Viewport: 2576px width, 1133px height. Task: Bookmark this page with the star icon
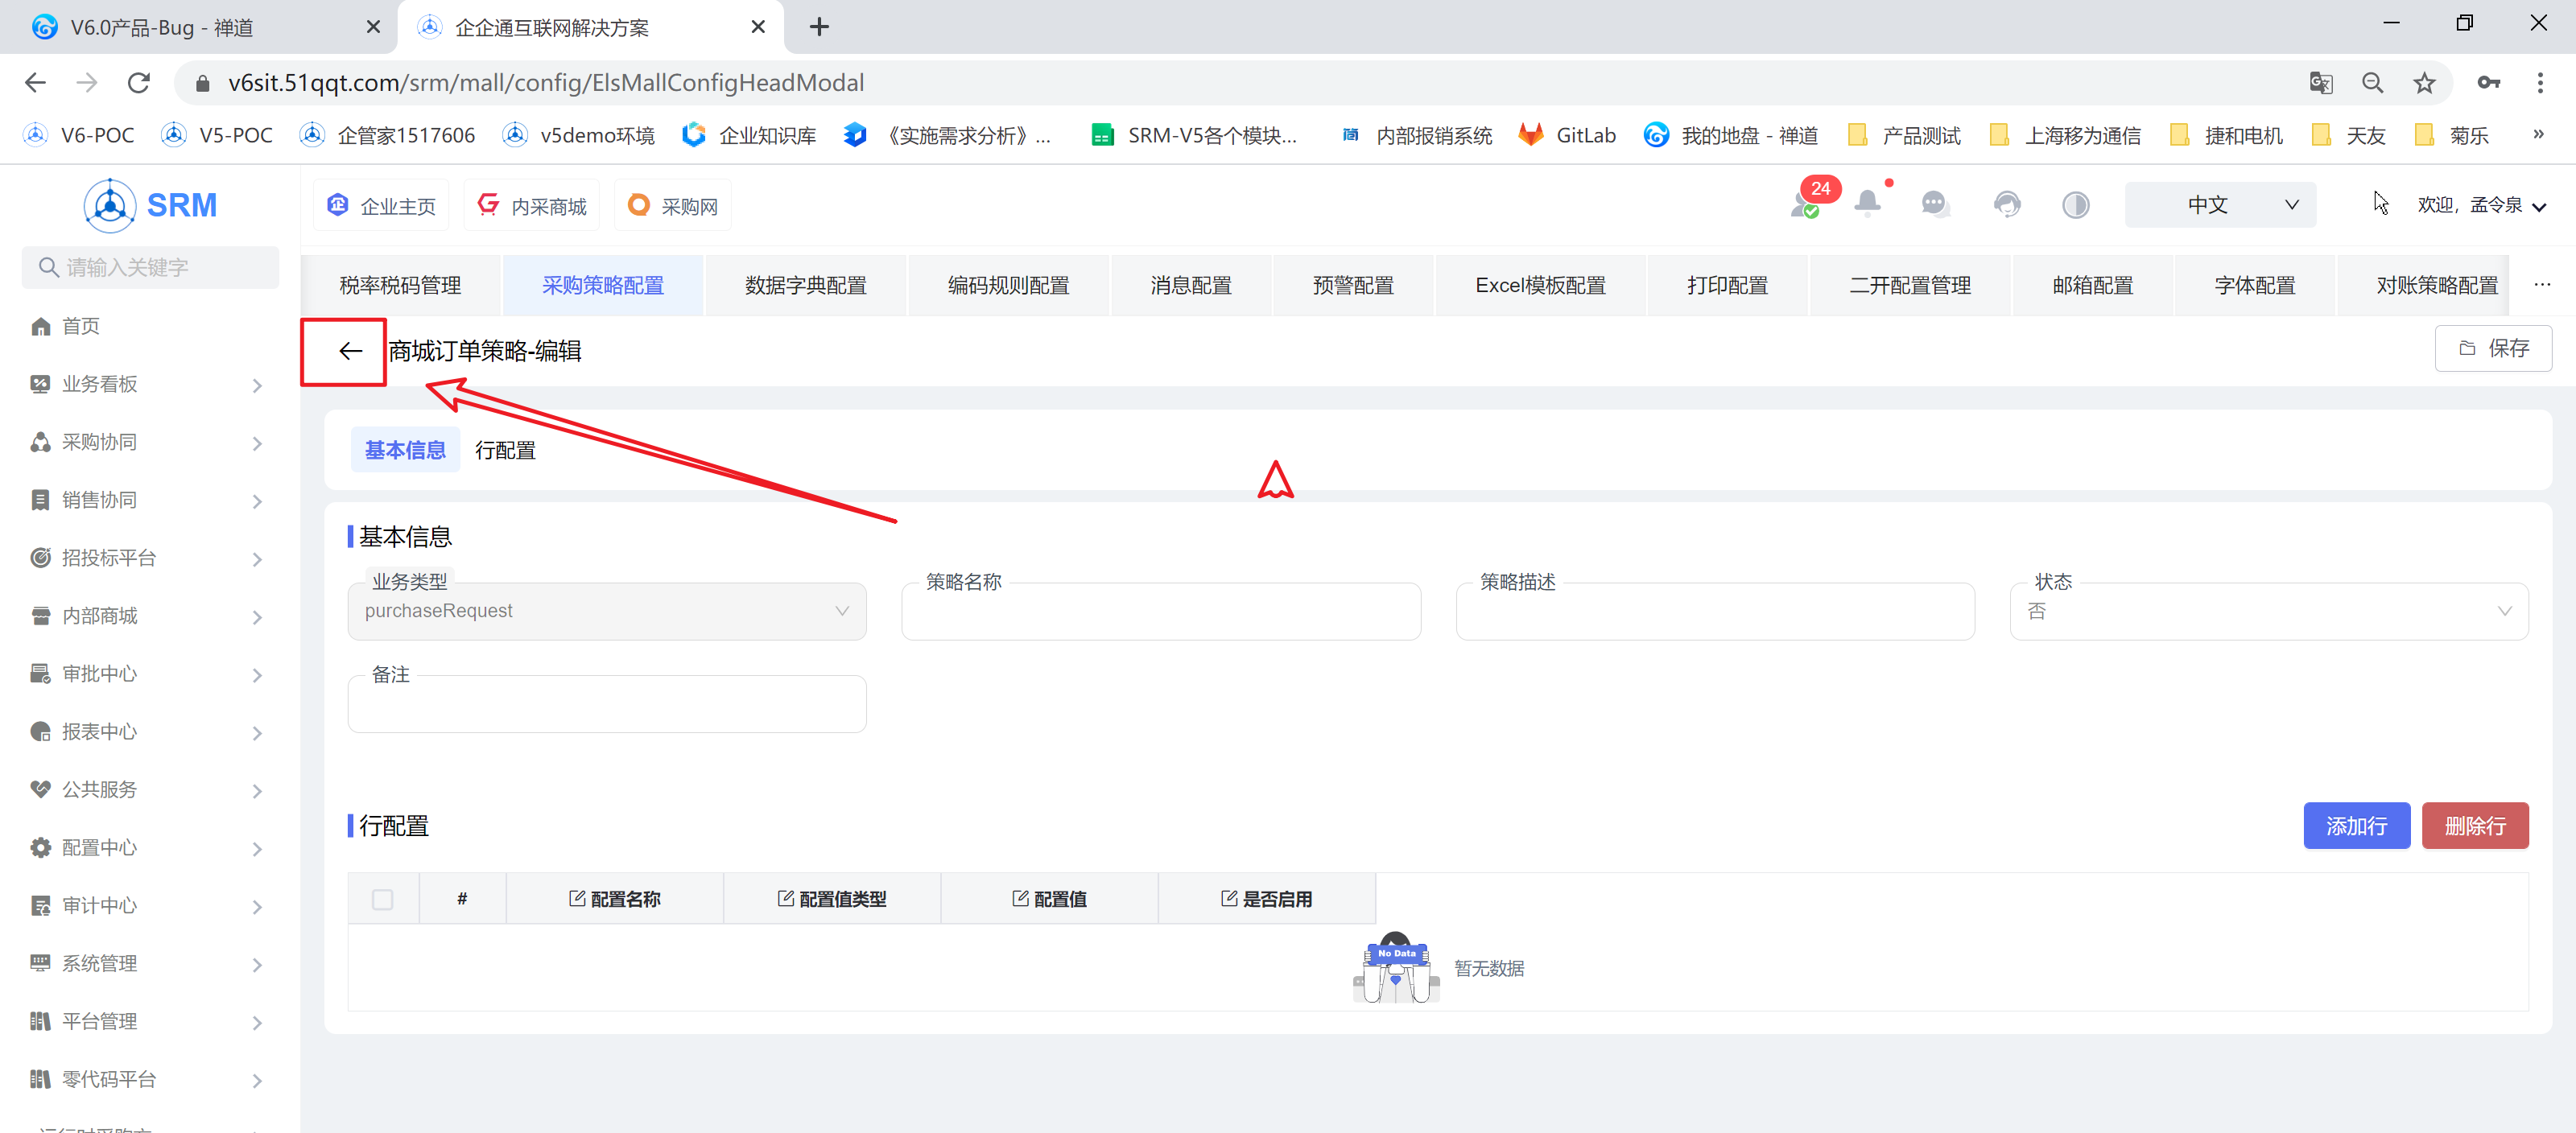click(x=2423, y=83)
